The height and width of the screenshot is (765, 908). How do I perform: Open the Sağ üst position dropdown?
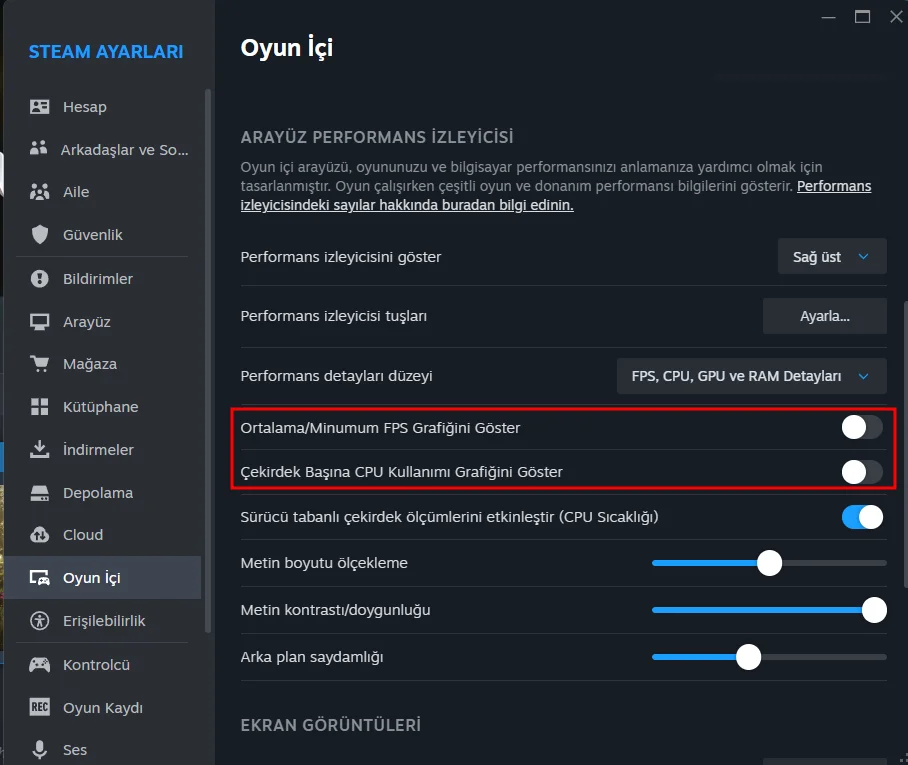click(x=832, y=257)
